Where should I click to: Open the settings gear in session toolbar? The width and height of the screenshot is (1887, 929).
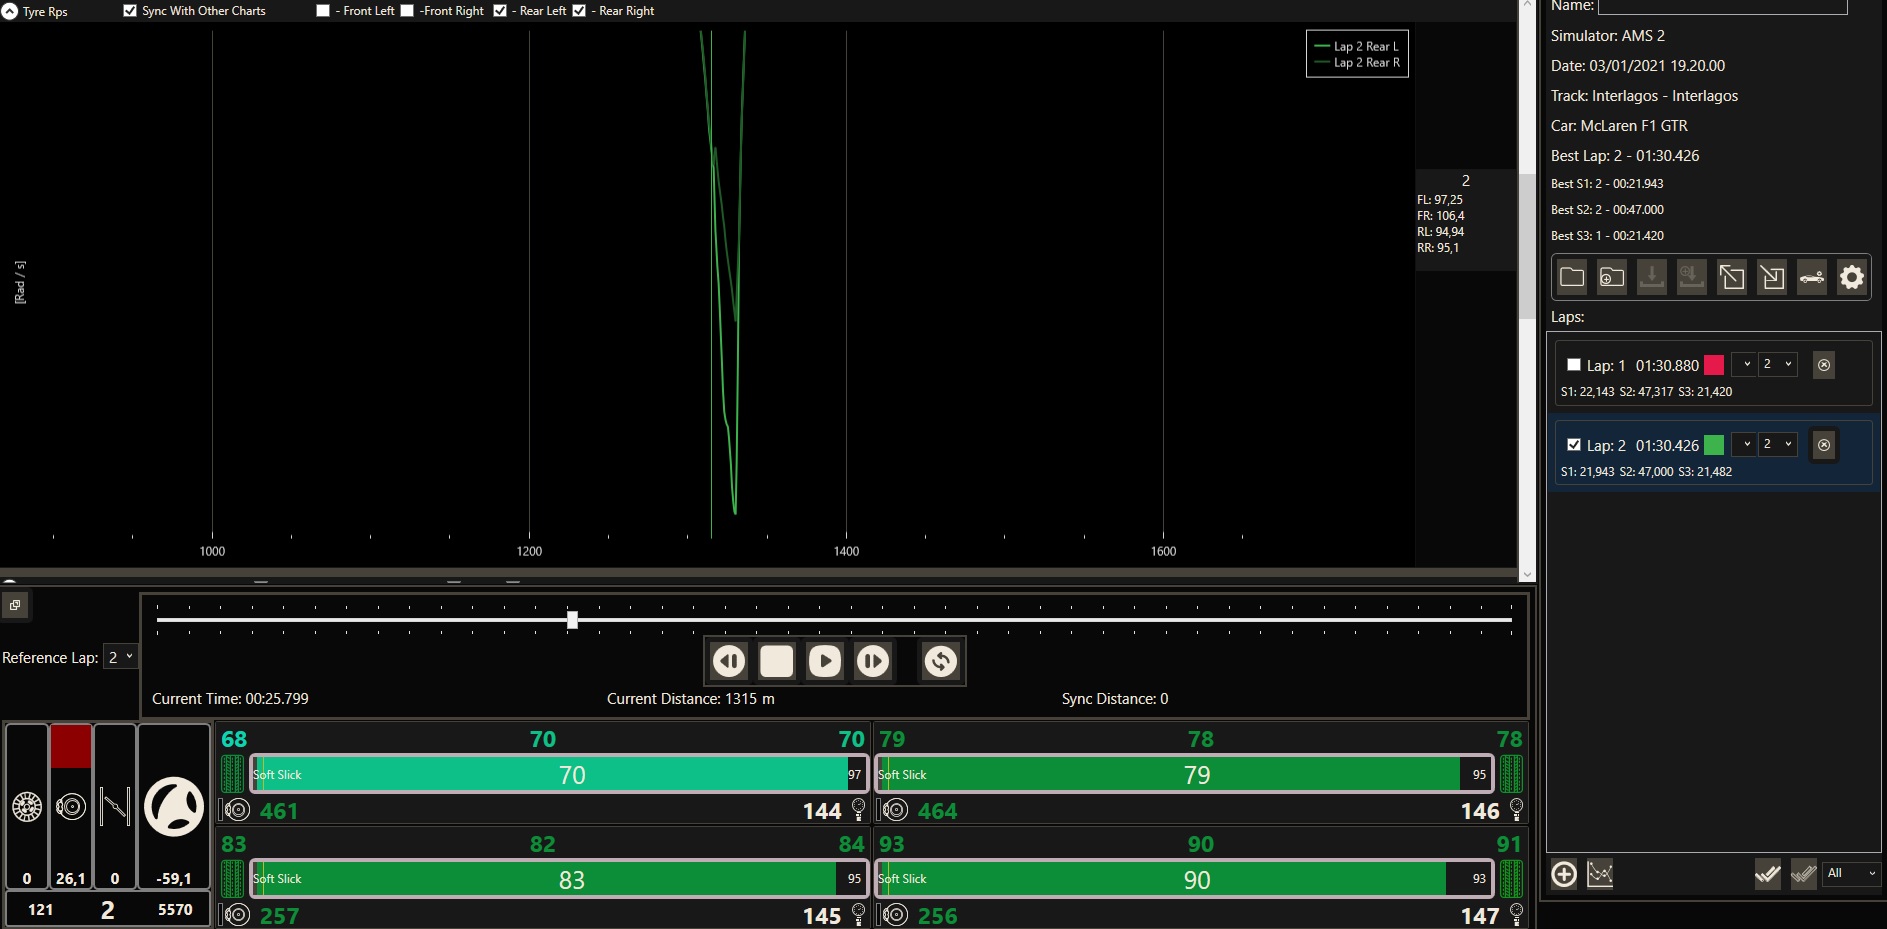pos(1851,277)
